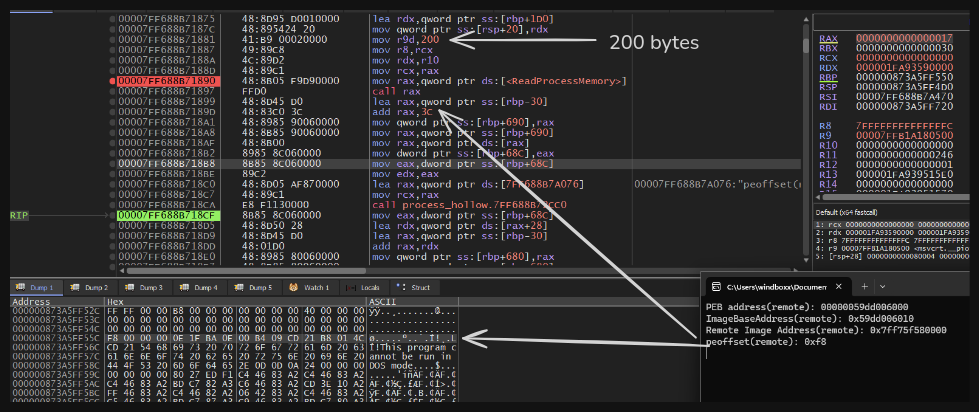Click the Dump 1 tab icon
Screen dimensions: 979x412
click(18, 287)
